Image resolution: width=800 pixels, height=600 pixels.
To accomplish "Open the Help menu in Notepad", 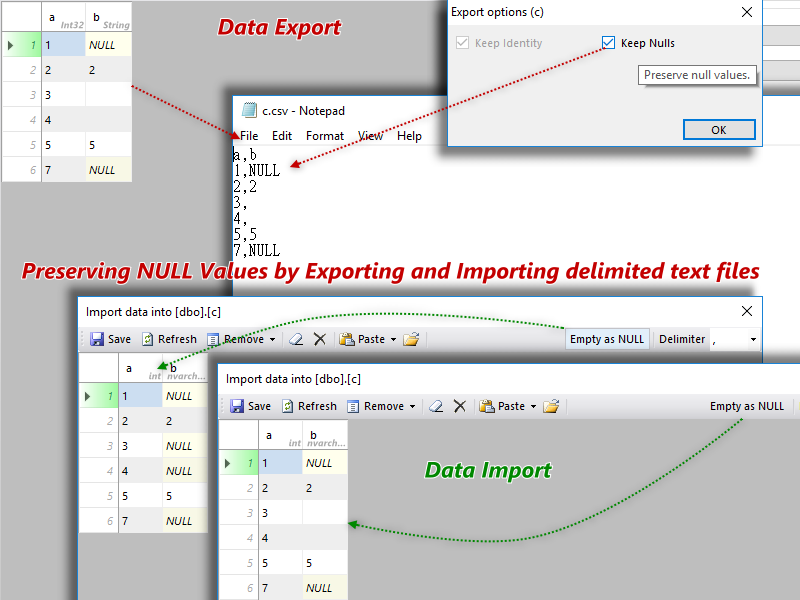I will pos(409,136).
